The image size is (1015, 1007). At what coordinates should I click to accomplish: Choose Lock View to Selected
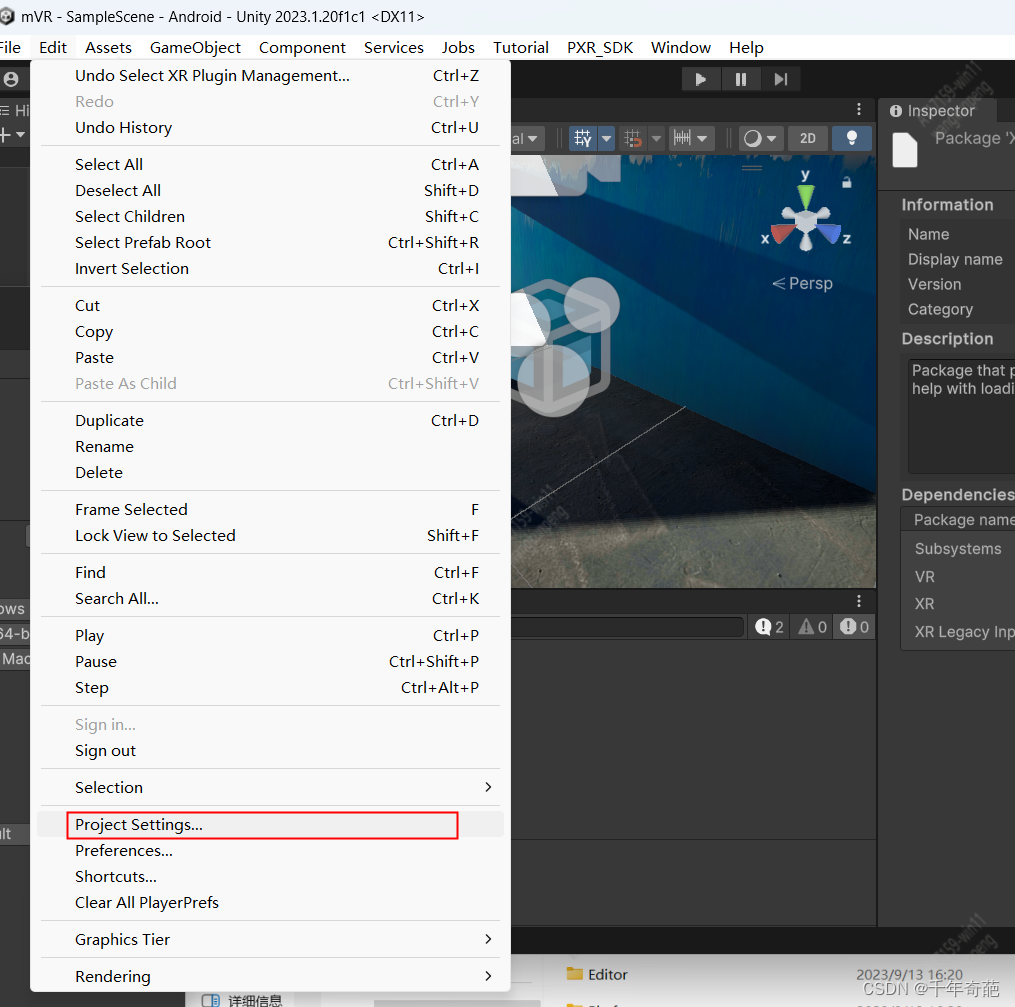[270, 536]
